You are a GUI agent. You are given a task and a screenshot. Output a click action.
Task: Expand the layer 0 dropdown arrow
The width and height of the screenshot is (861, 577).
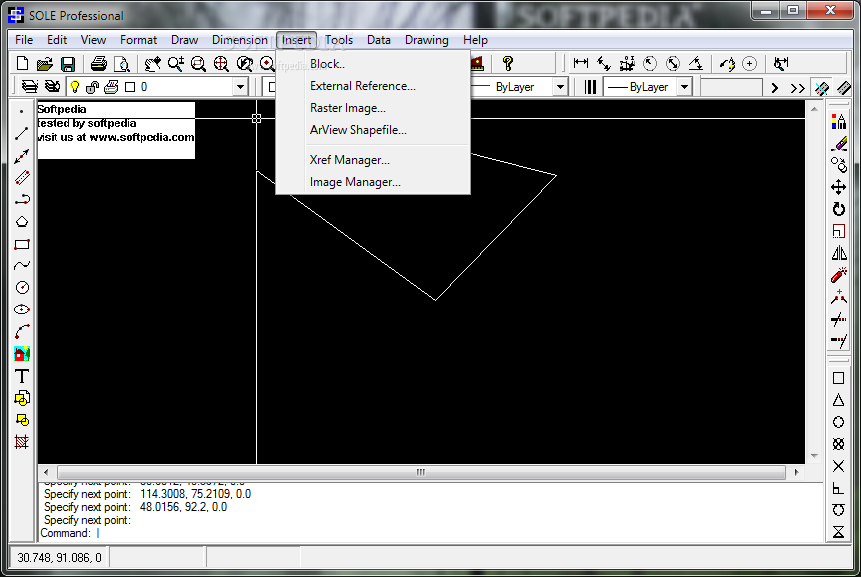[240, 87]
